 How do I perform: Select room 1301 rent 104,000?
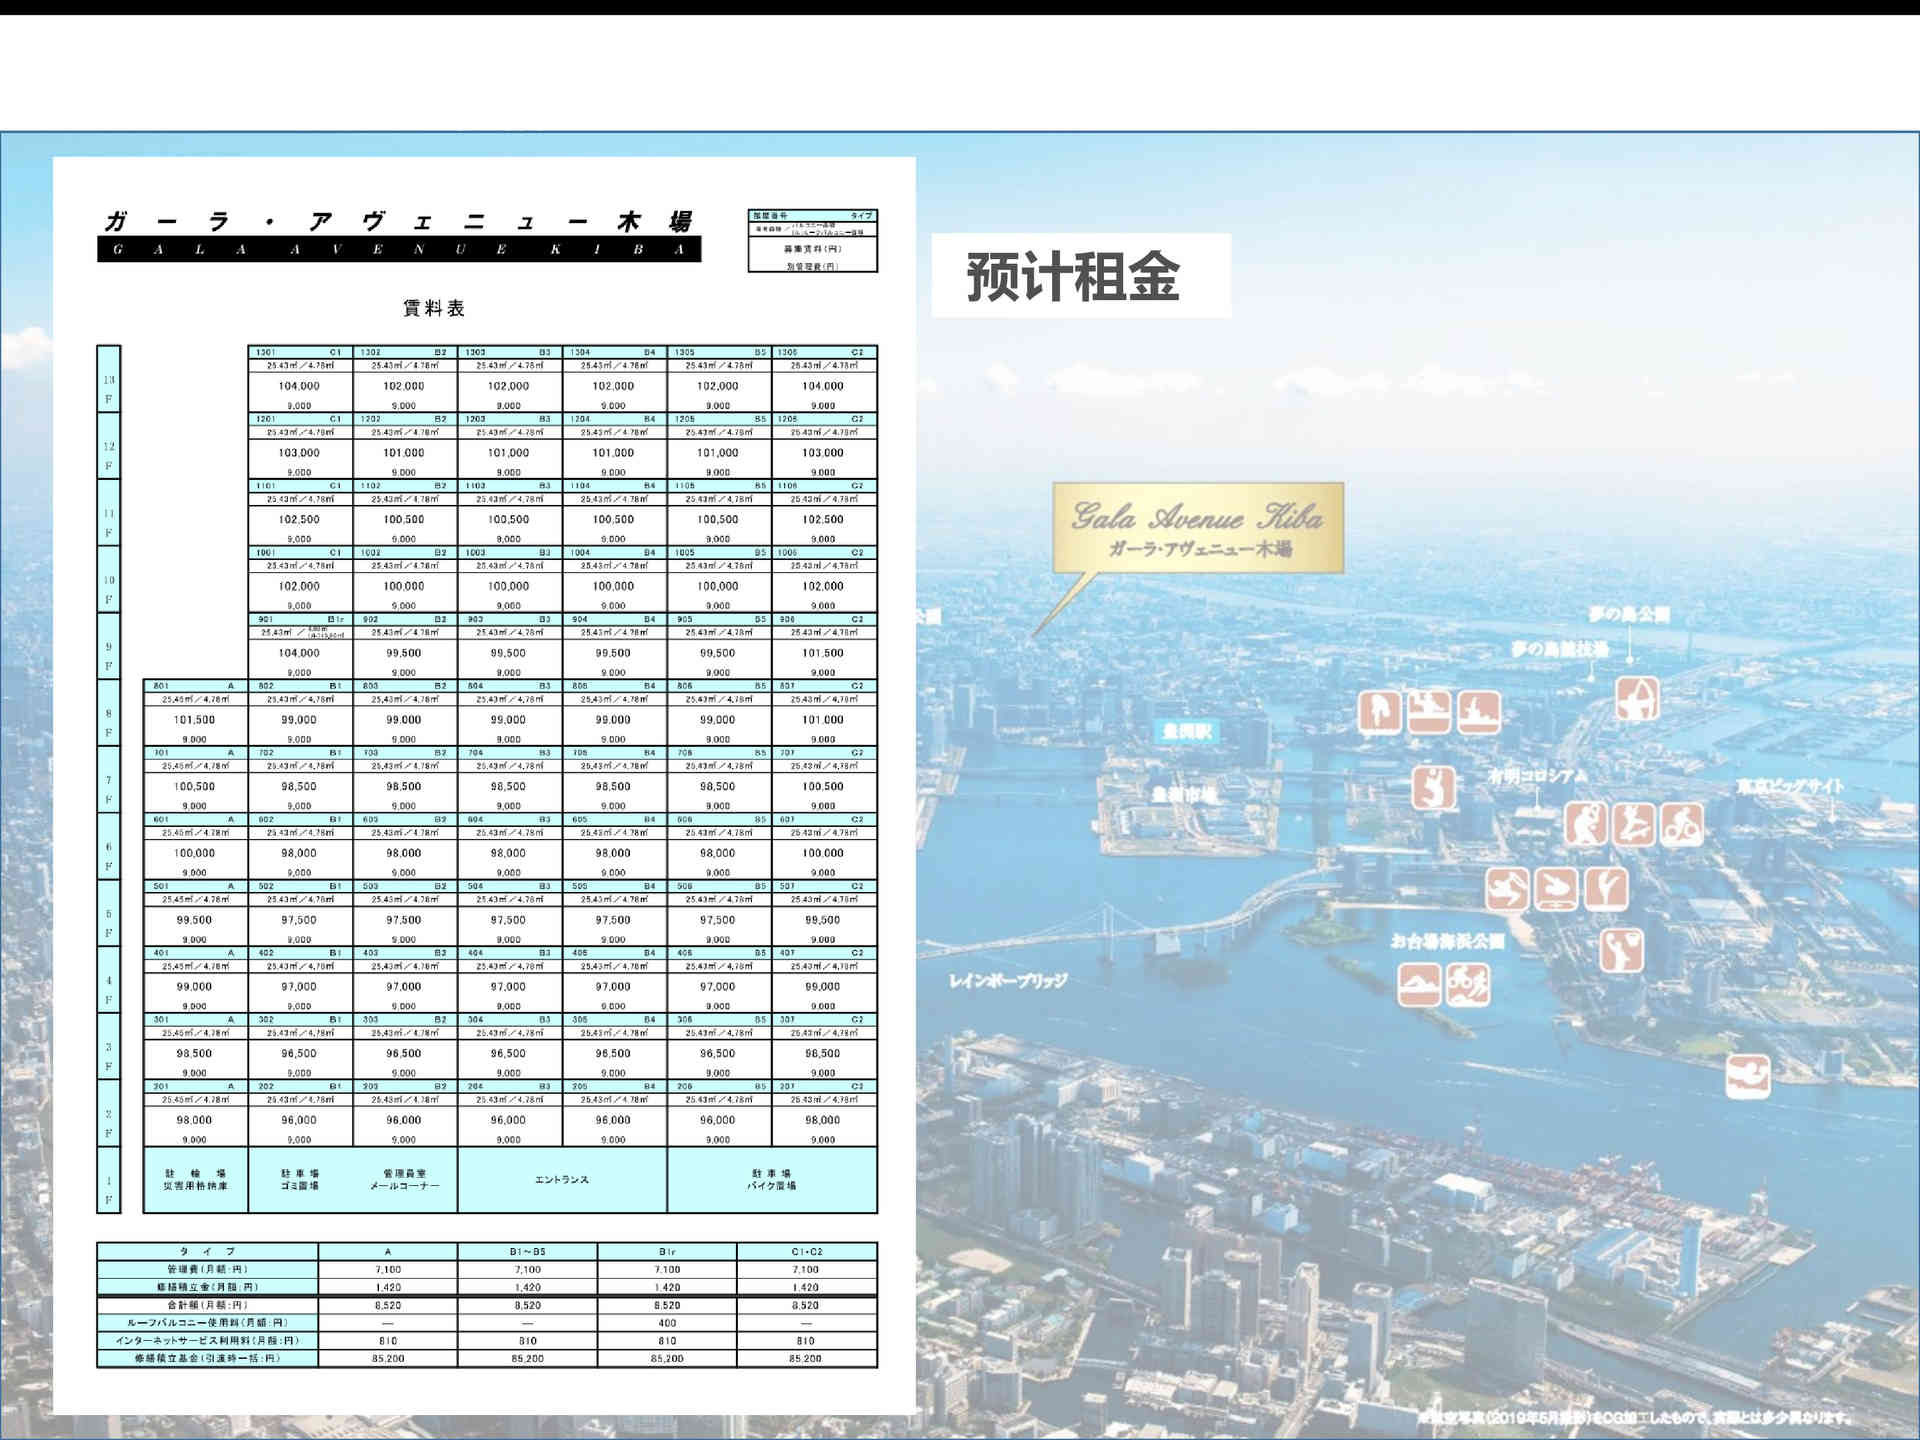(299, 386)
